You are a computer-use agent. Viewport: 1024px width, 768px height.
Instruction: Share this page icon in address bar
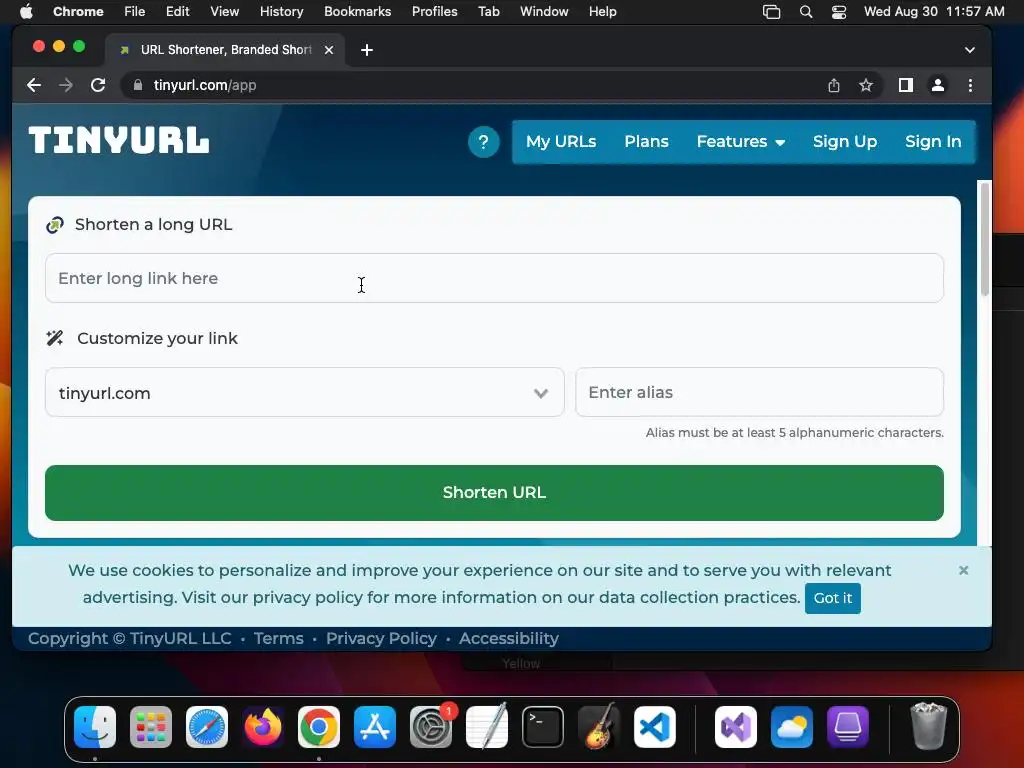pyautogui.click(x=833, y=85)
